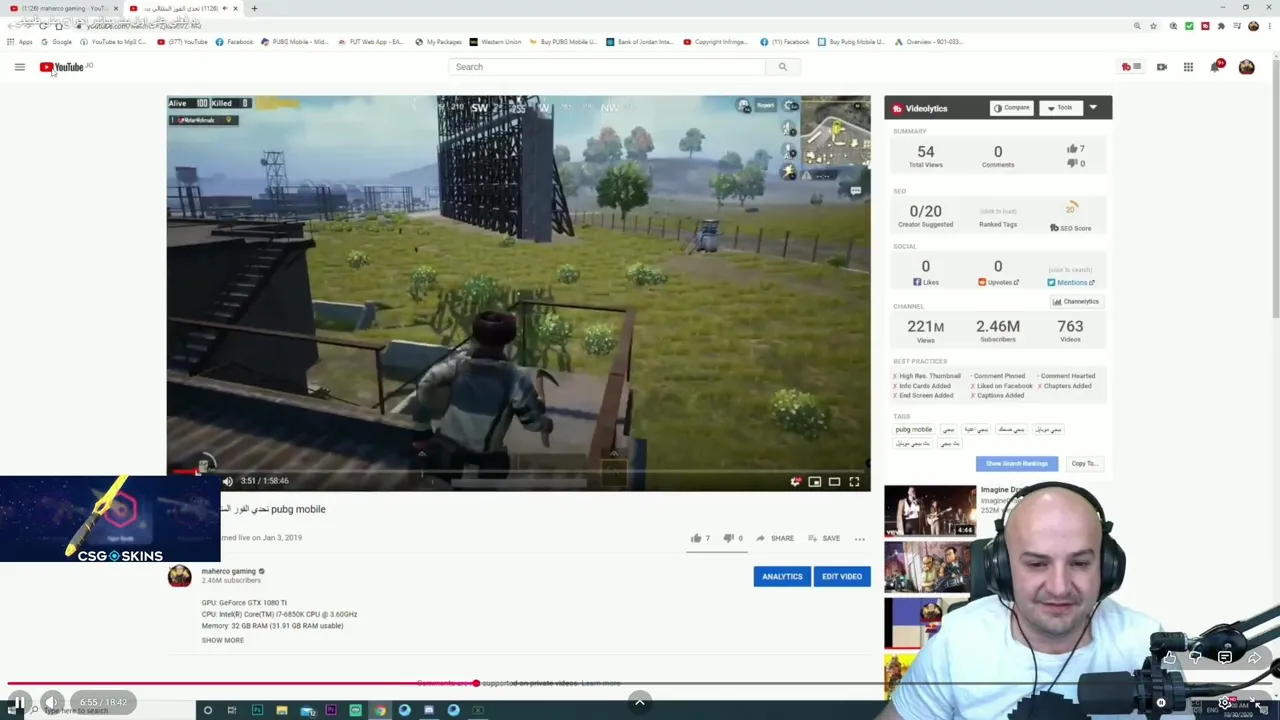1280x720 pixels.
Task: Bookmark this page with the star icon
Action: (1153, 26)
